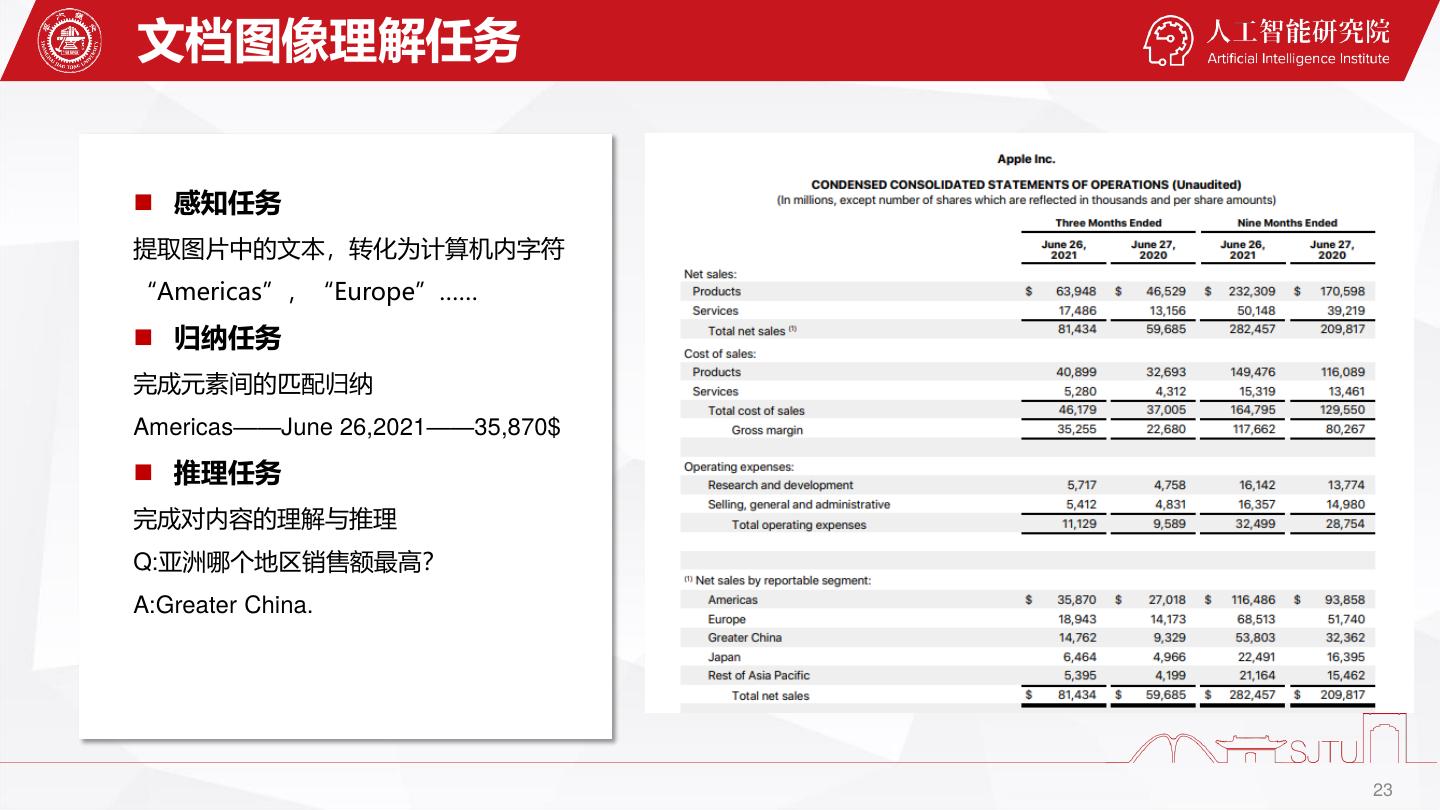
Task: Select the 推理任务 heading
Action: coord(227,472)
